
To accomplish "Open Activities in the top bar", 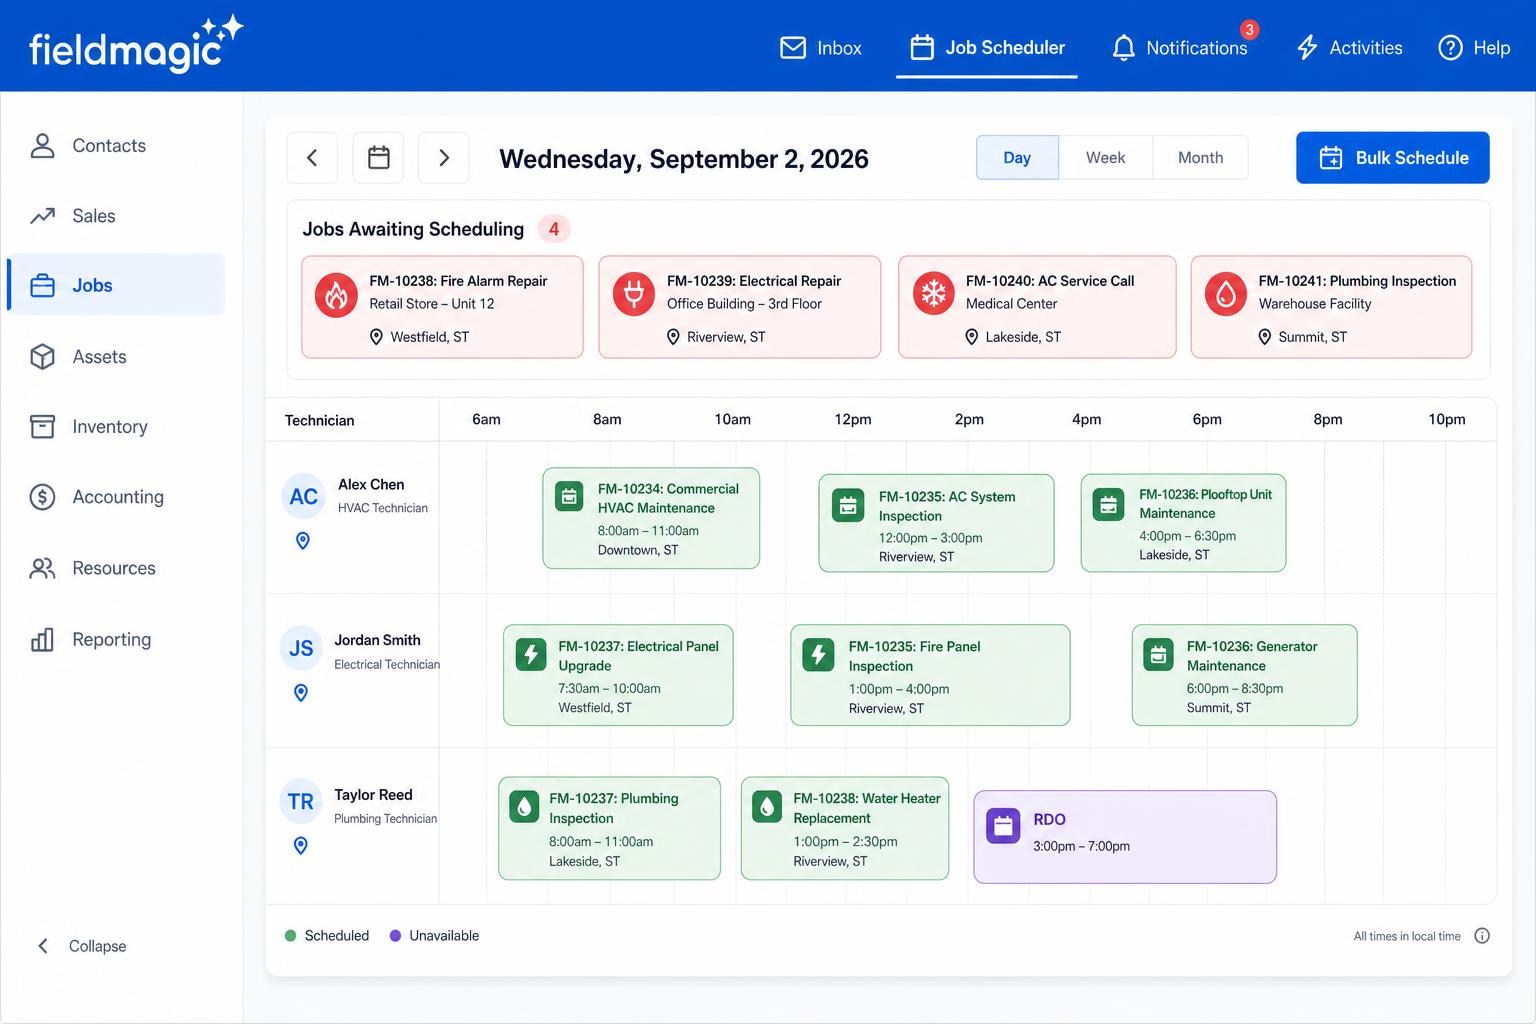I will click(x=1350, y=48).
